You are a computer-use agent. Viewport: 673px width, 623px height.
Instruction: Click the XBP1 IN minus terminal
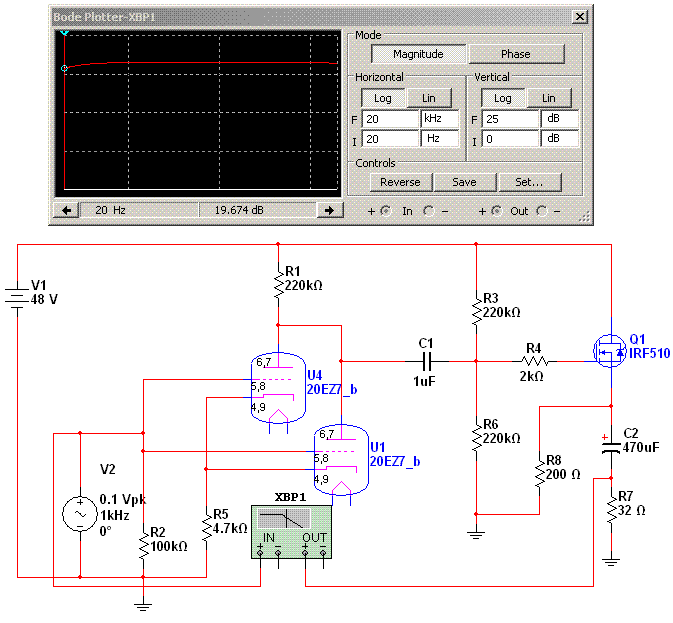click(278, 553)
